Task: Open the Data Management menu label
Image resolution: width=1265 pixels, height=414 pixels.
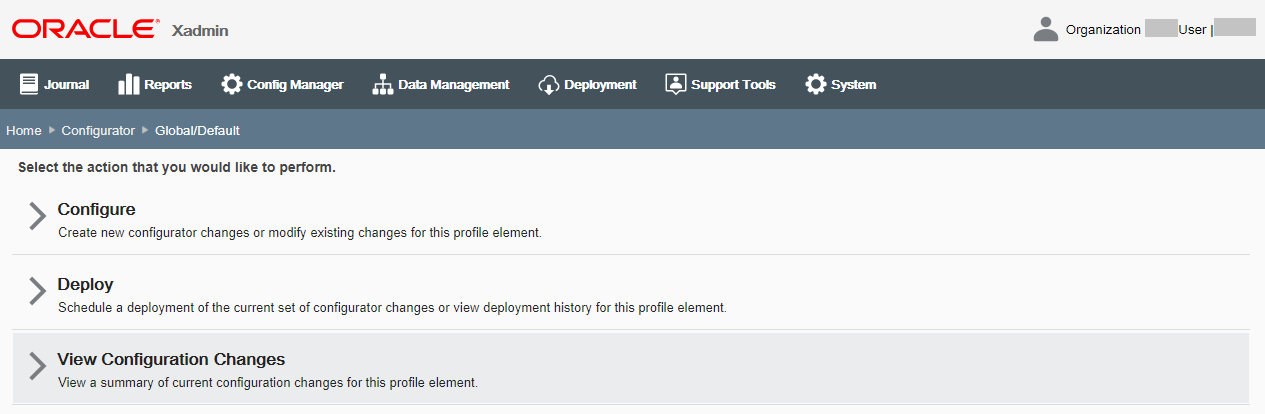Action: [x=454, y=85]
